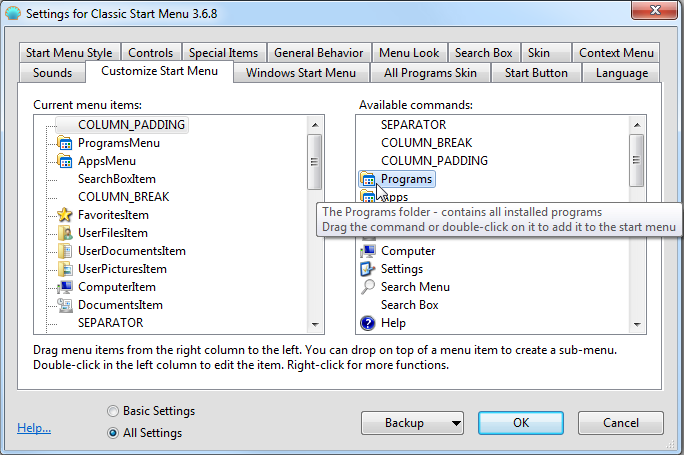Select the Basic Settings radio button

click(113, 411)
